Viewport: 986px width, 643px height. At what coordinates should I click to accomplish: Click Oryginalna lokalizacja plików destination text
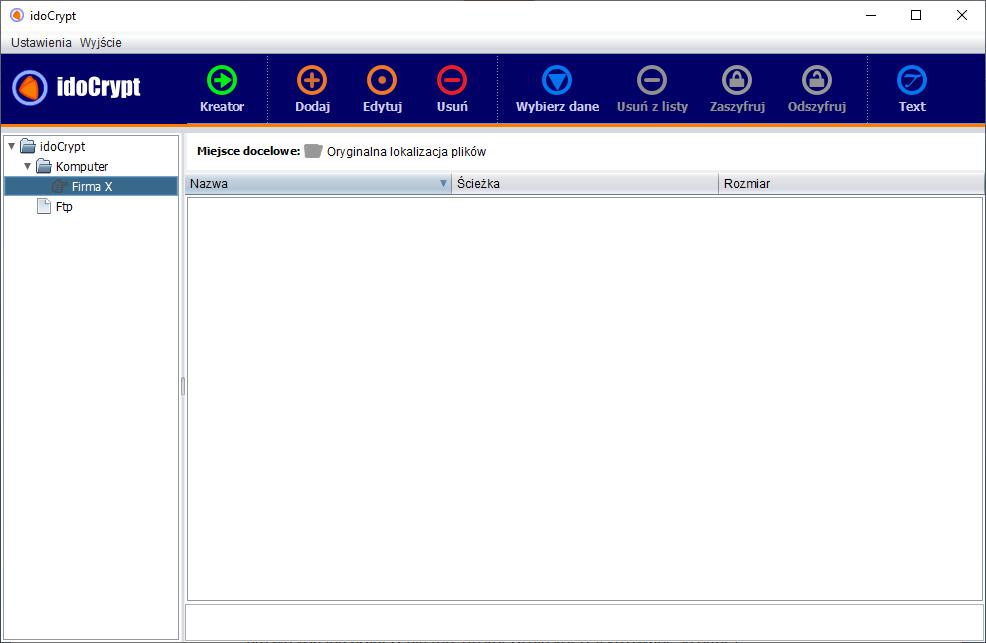[406, 151]
